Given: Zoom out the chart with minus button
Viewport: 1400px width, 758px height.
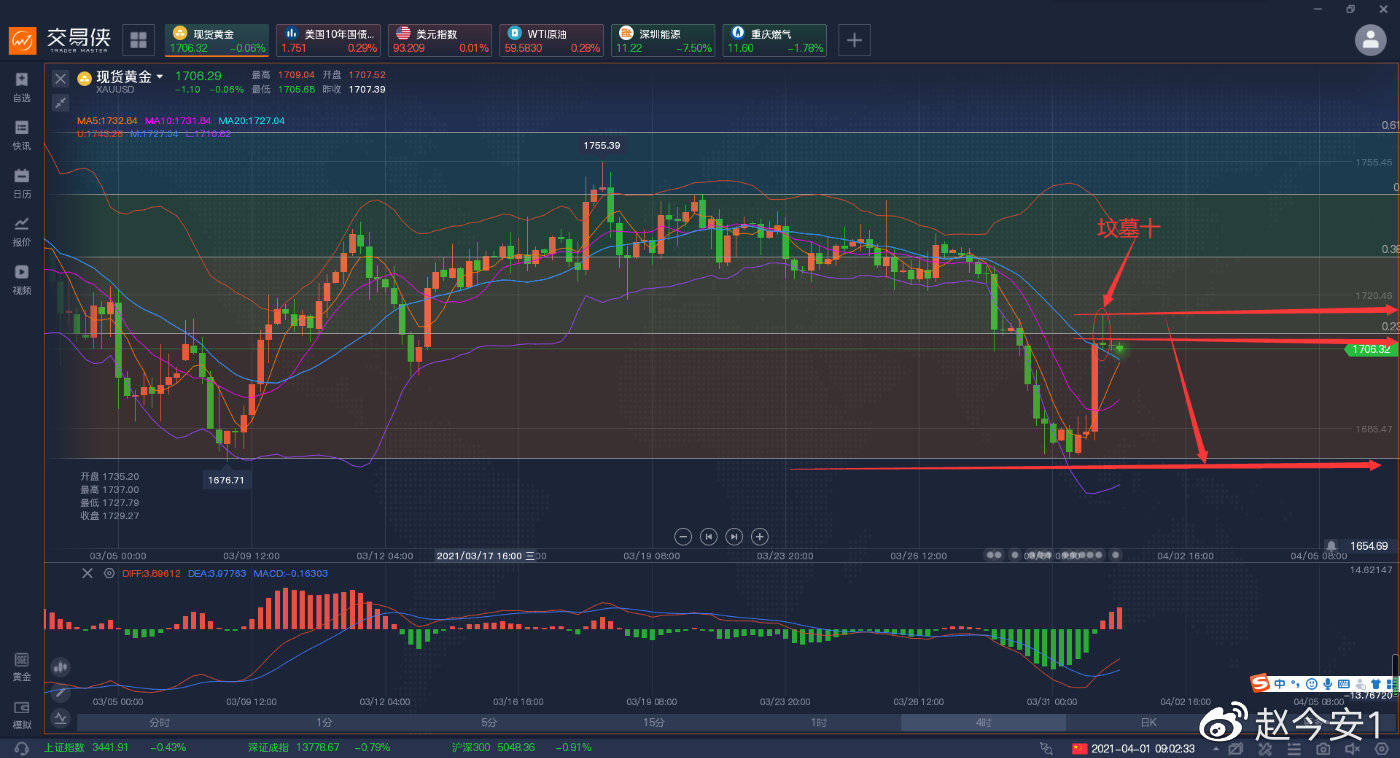Looking at the screenshot, I should tap(683, 536).
